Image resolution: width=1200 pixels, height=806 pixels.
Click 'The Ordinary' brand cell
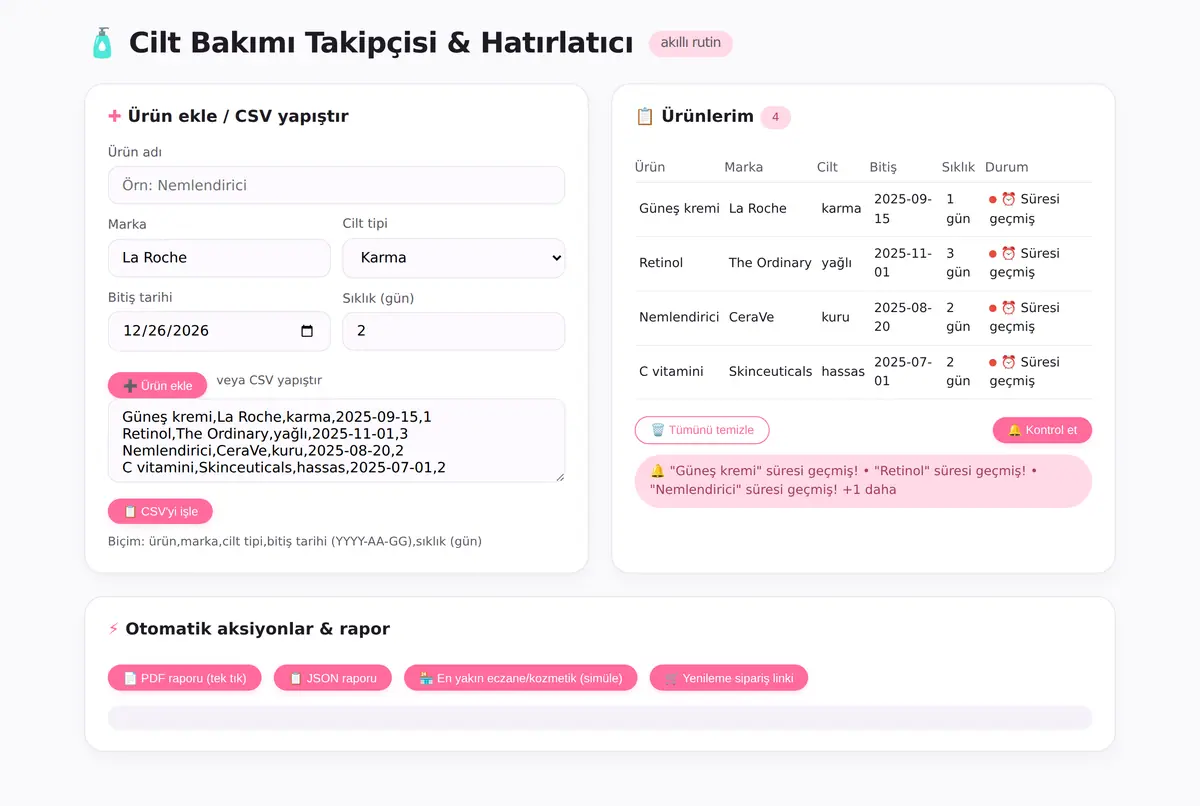770,262
